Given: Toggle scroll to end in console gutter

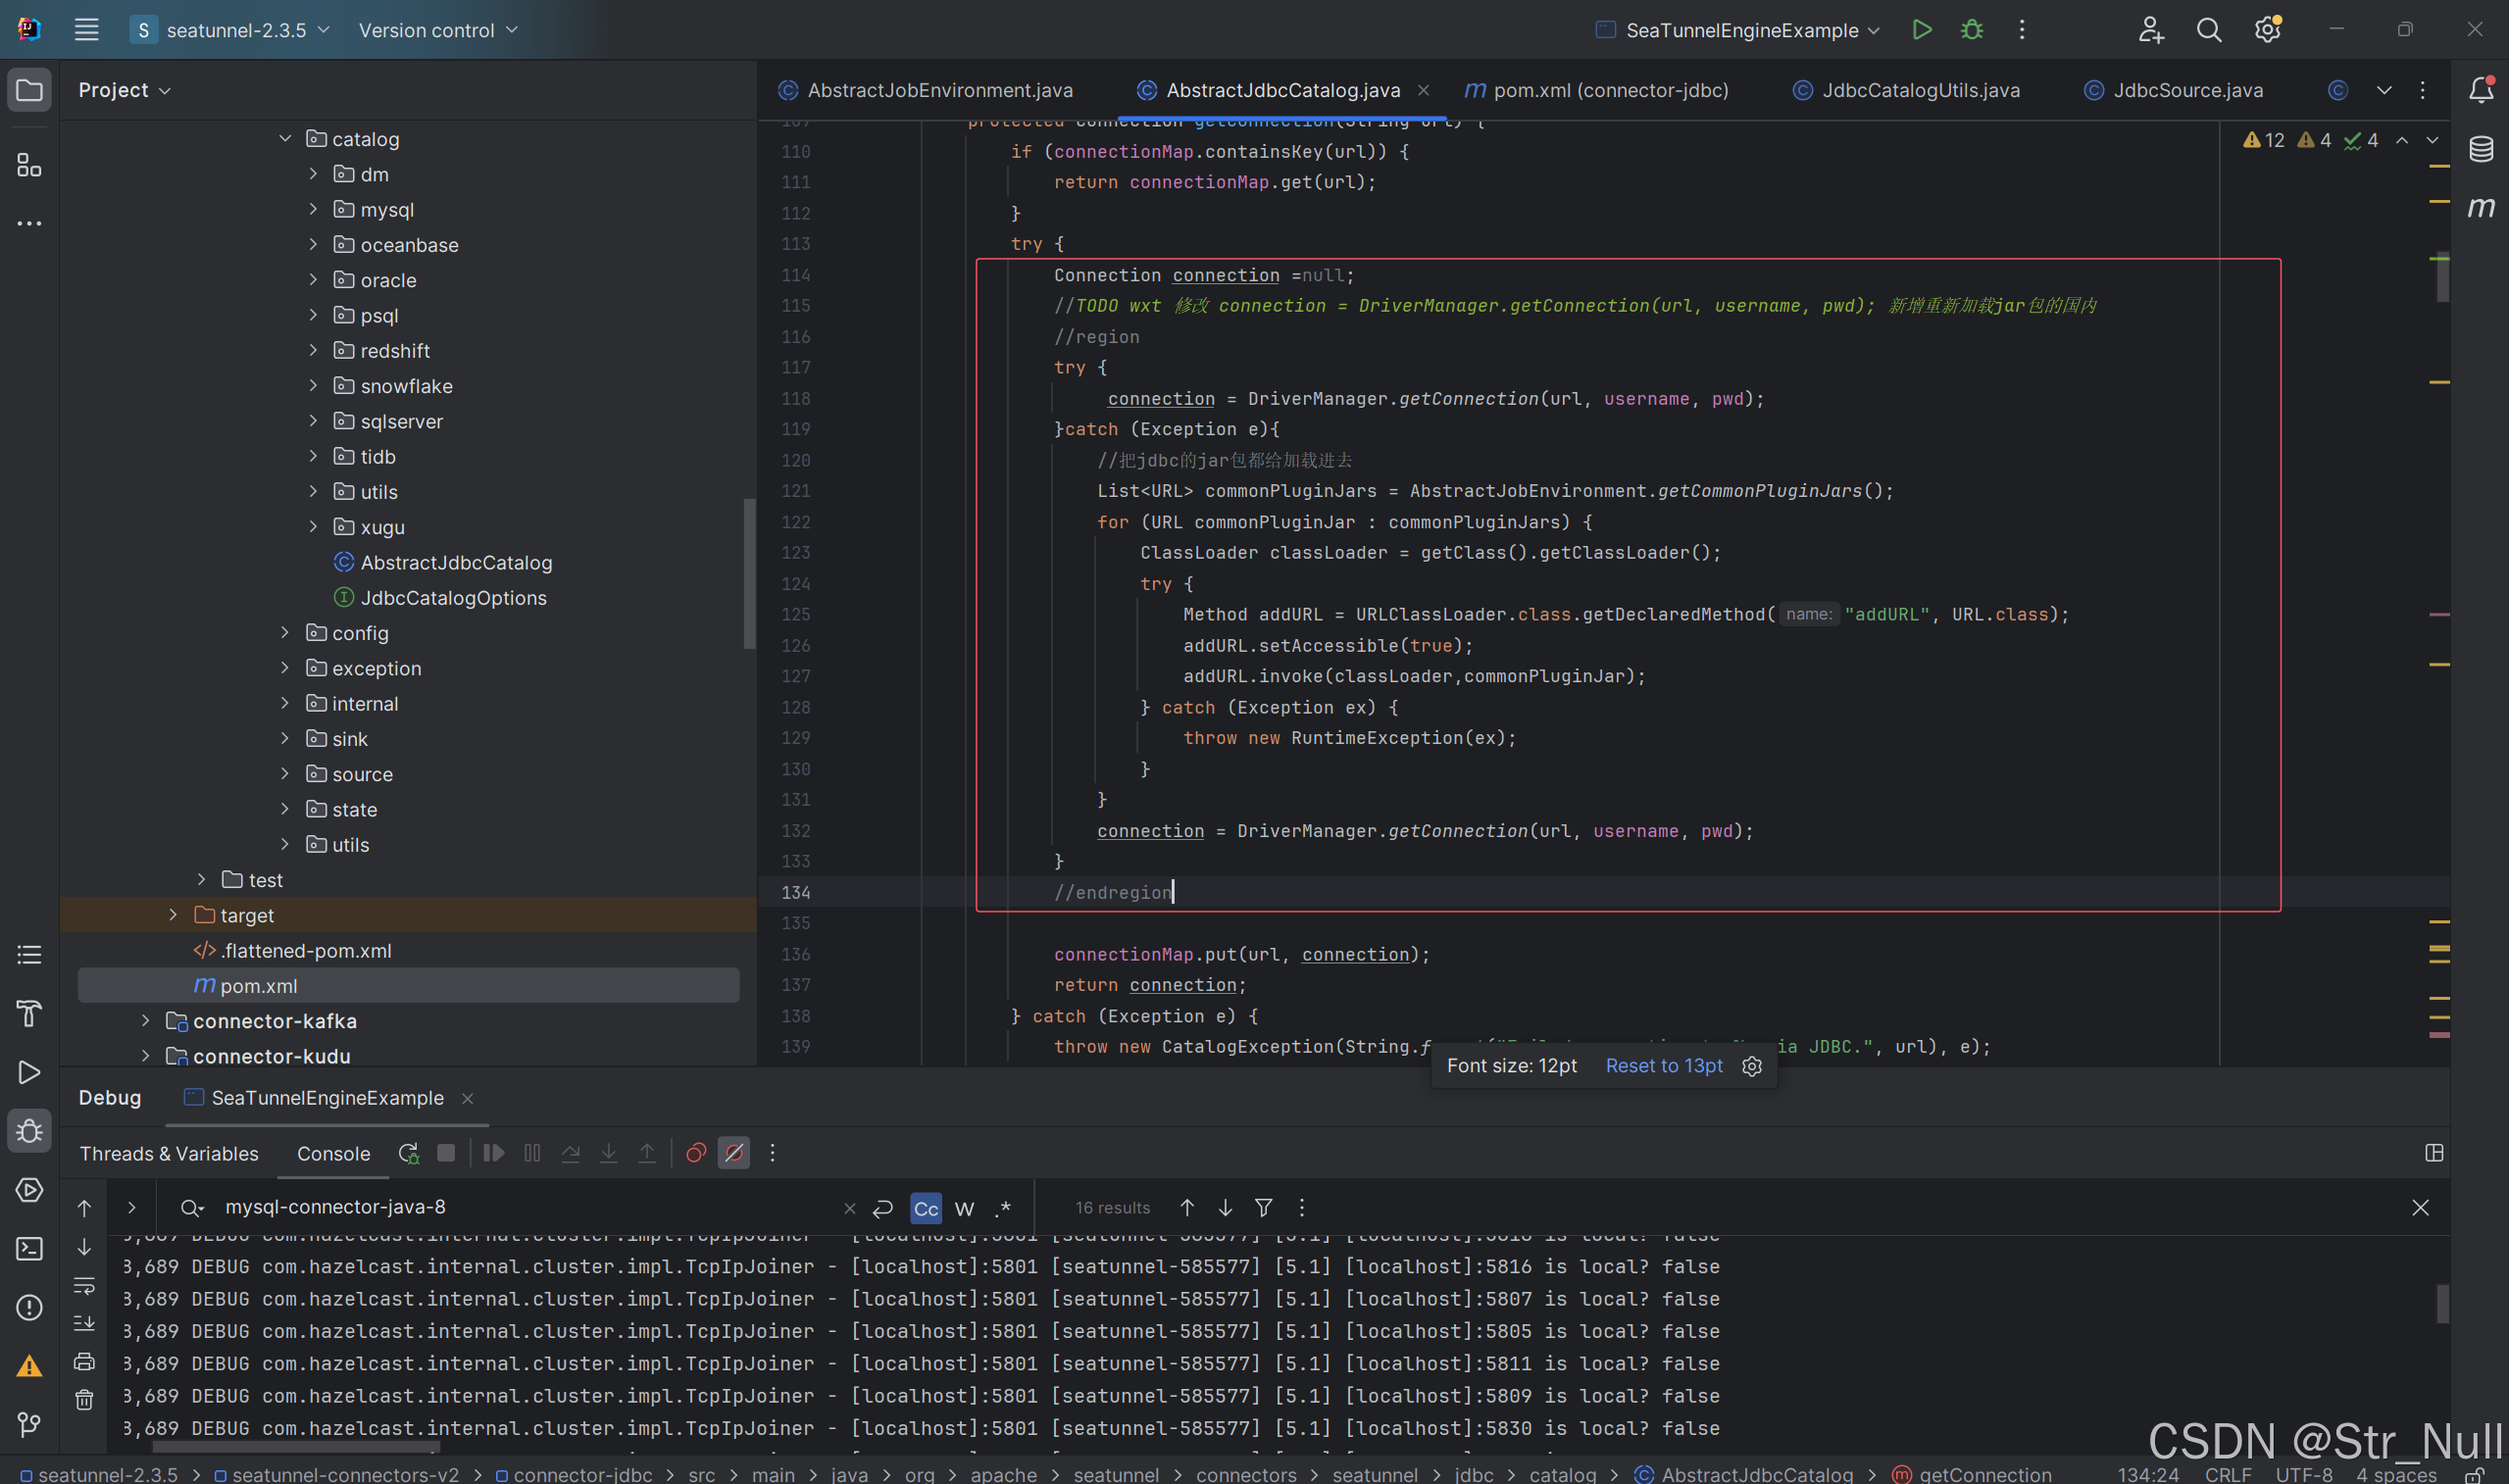Looking at the screenshot, I should 84,1323.
